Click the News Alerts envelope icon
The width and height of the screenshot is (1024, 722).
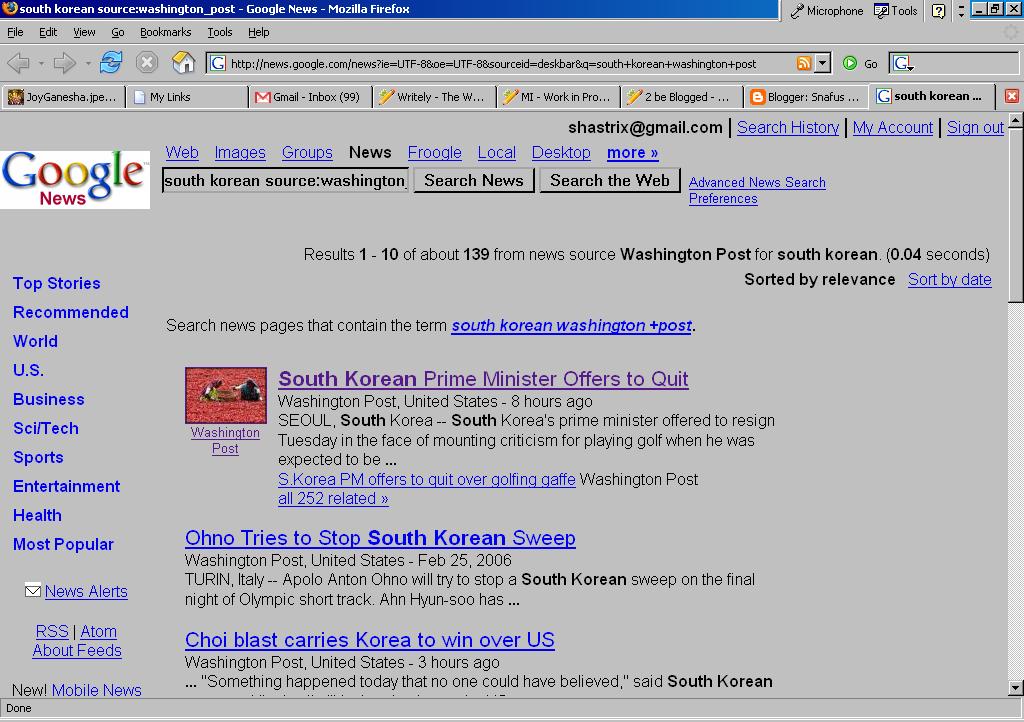(x=33, y=590)
